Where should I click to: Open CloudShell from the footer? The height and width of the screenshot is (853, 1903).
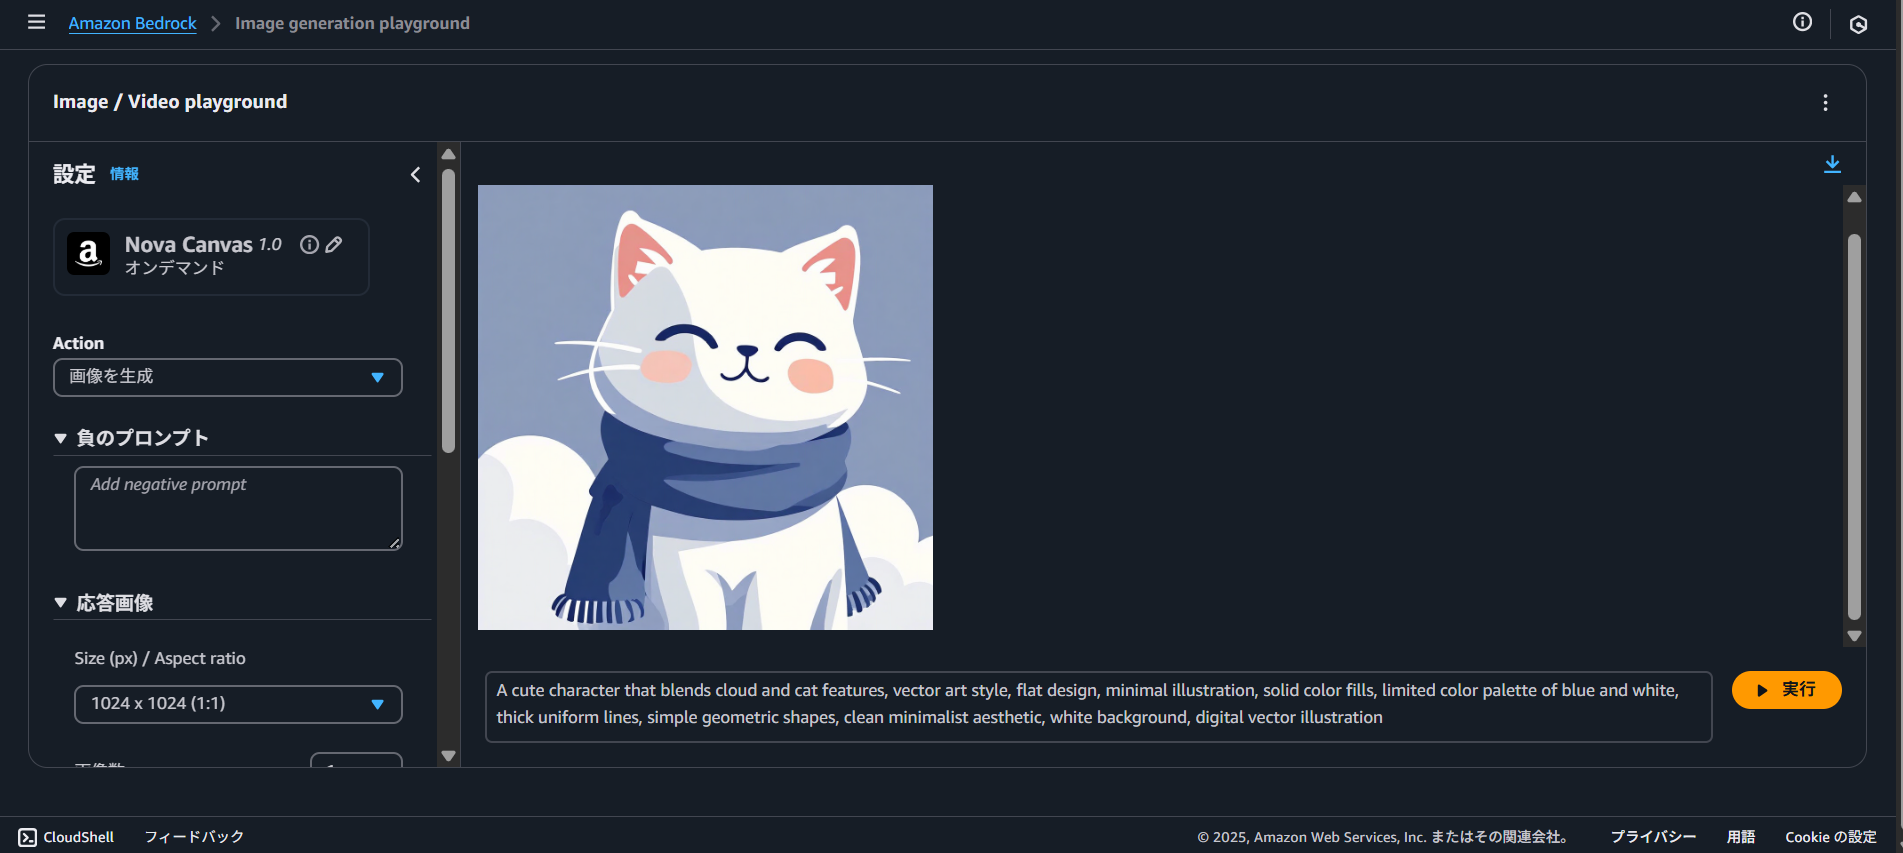click(67, 837)
